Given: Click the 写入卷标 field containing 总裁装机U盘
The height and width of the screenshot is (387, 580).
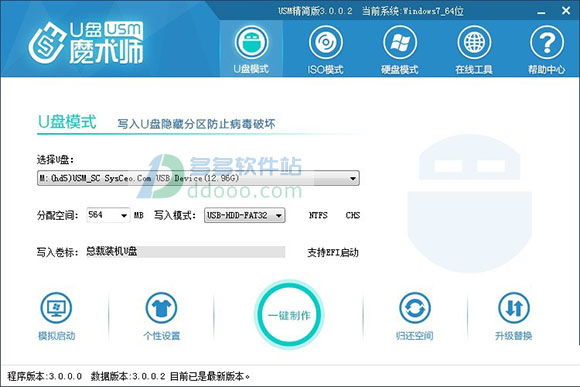Looking at the screenshot, I should tap(185, 252).
